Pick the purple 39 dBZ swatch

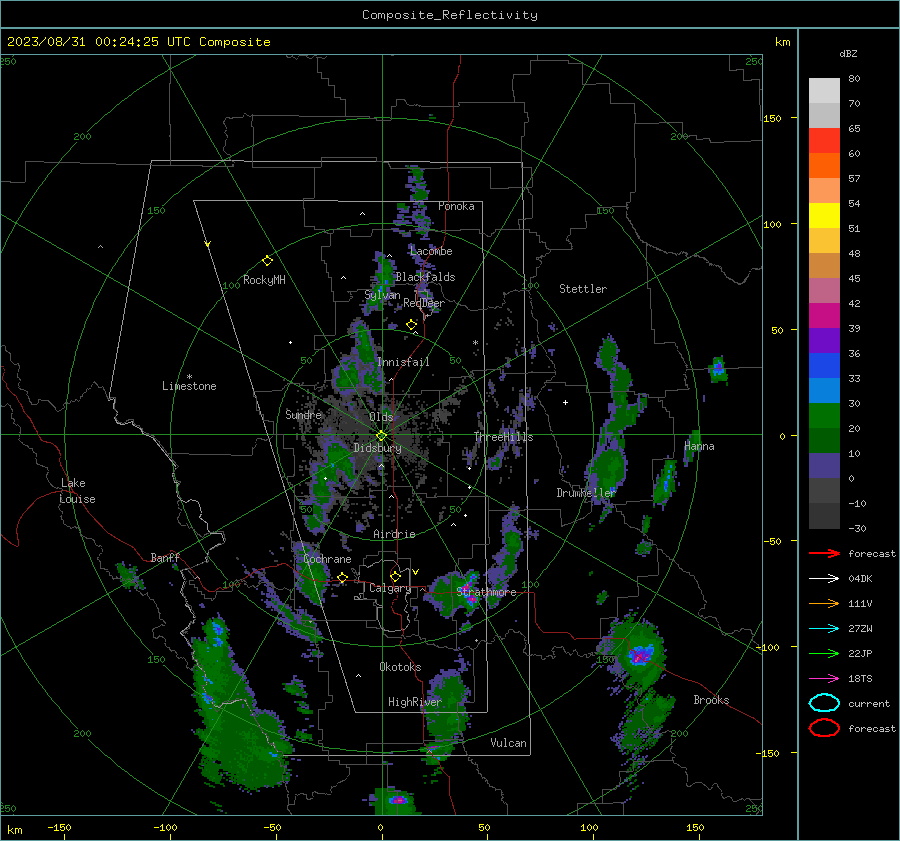click(824, 340)
